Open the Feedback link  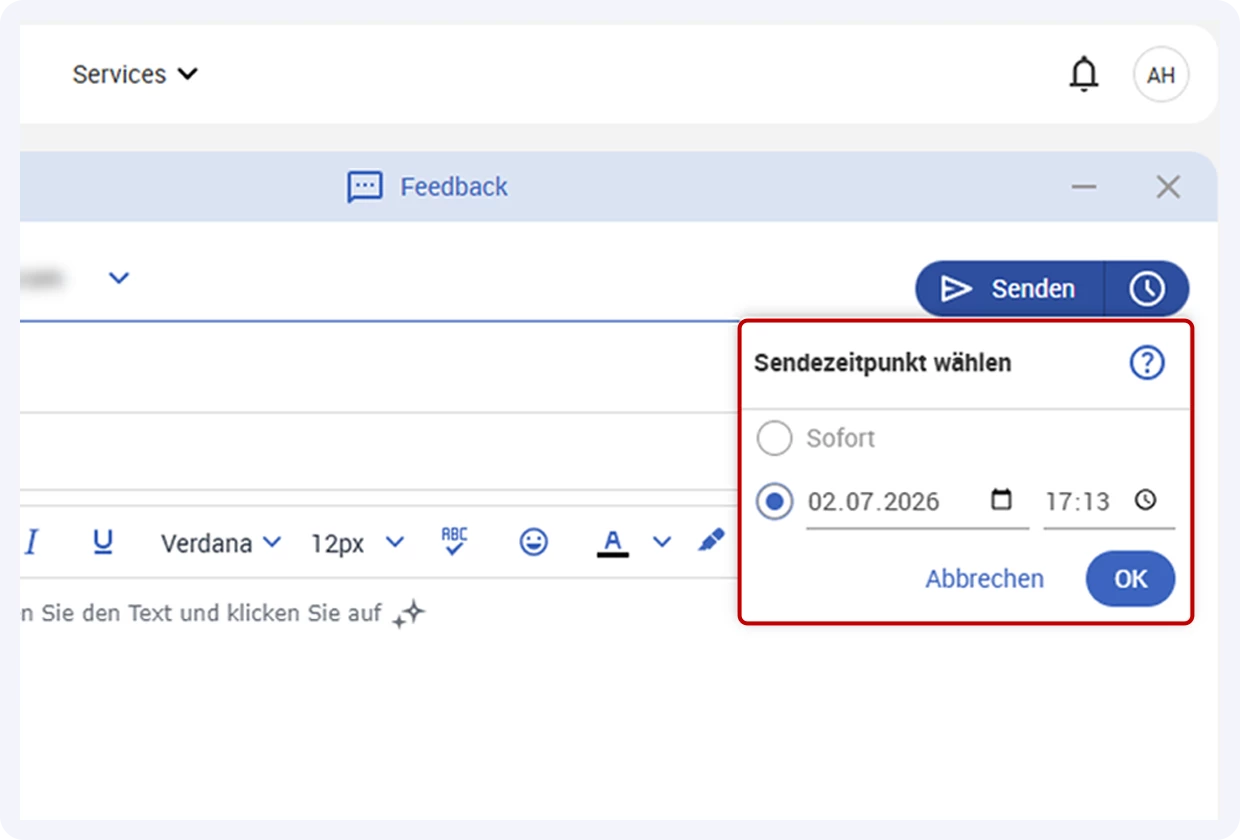(454, 187)
